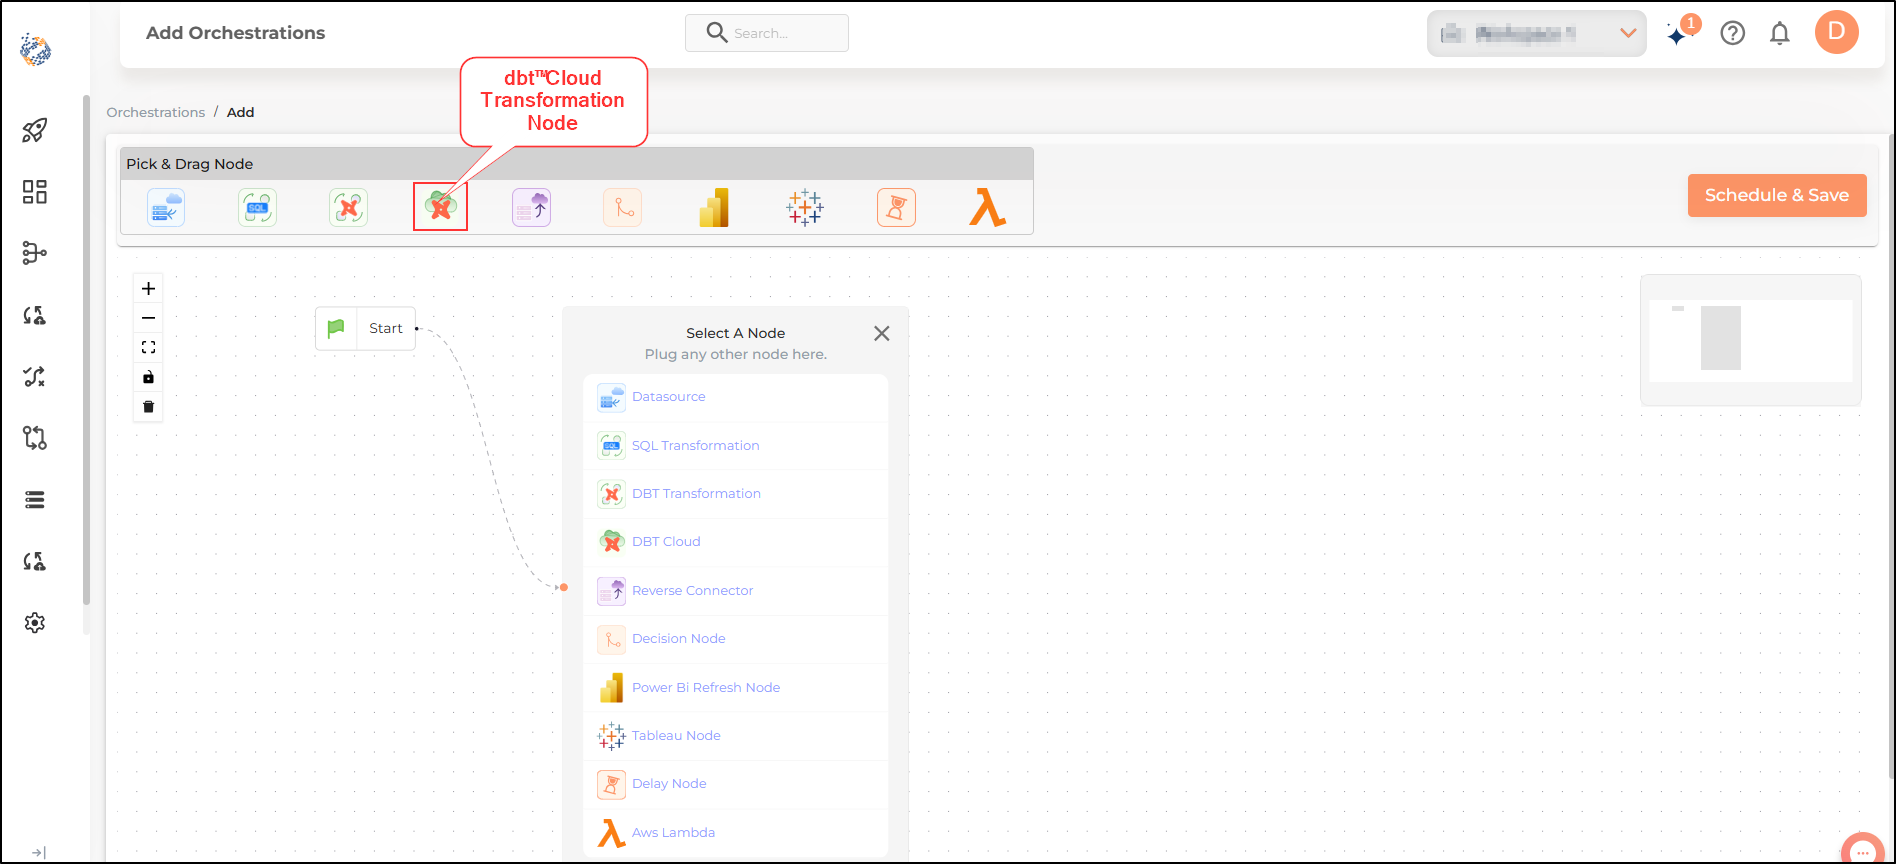Pick the AWS Lambda icon in drag toolbar

(987, 208)
